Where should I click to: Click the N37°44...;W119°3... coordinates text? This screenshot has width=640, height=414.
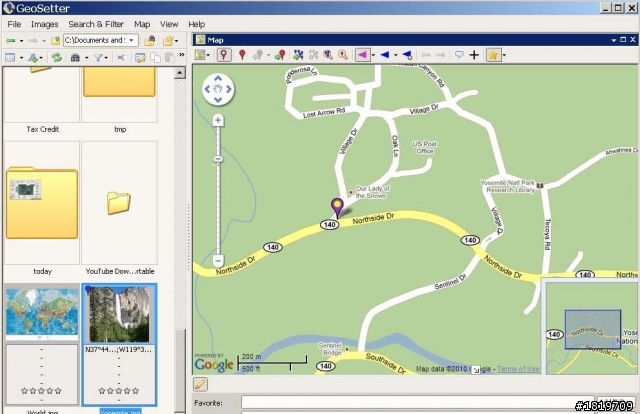119,349
